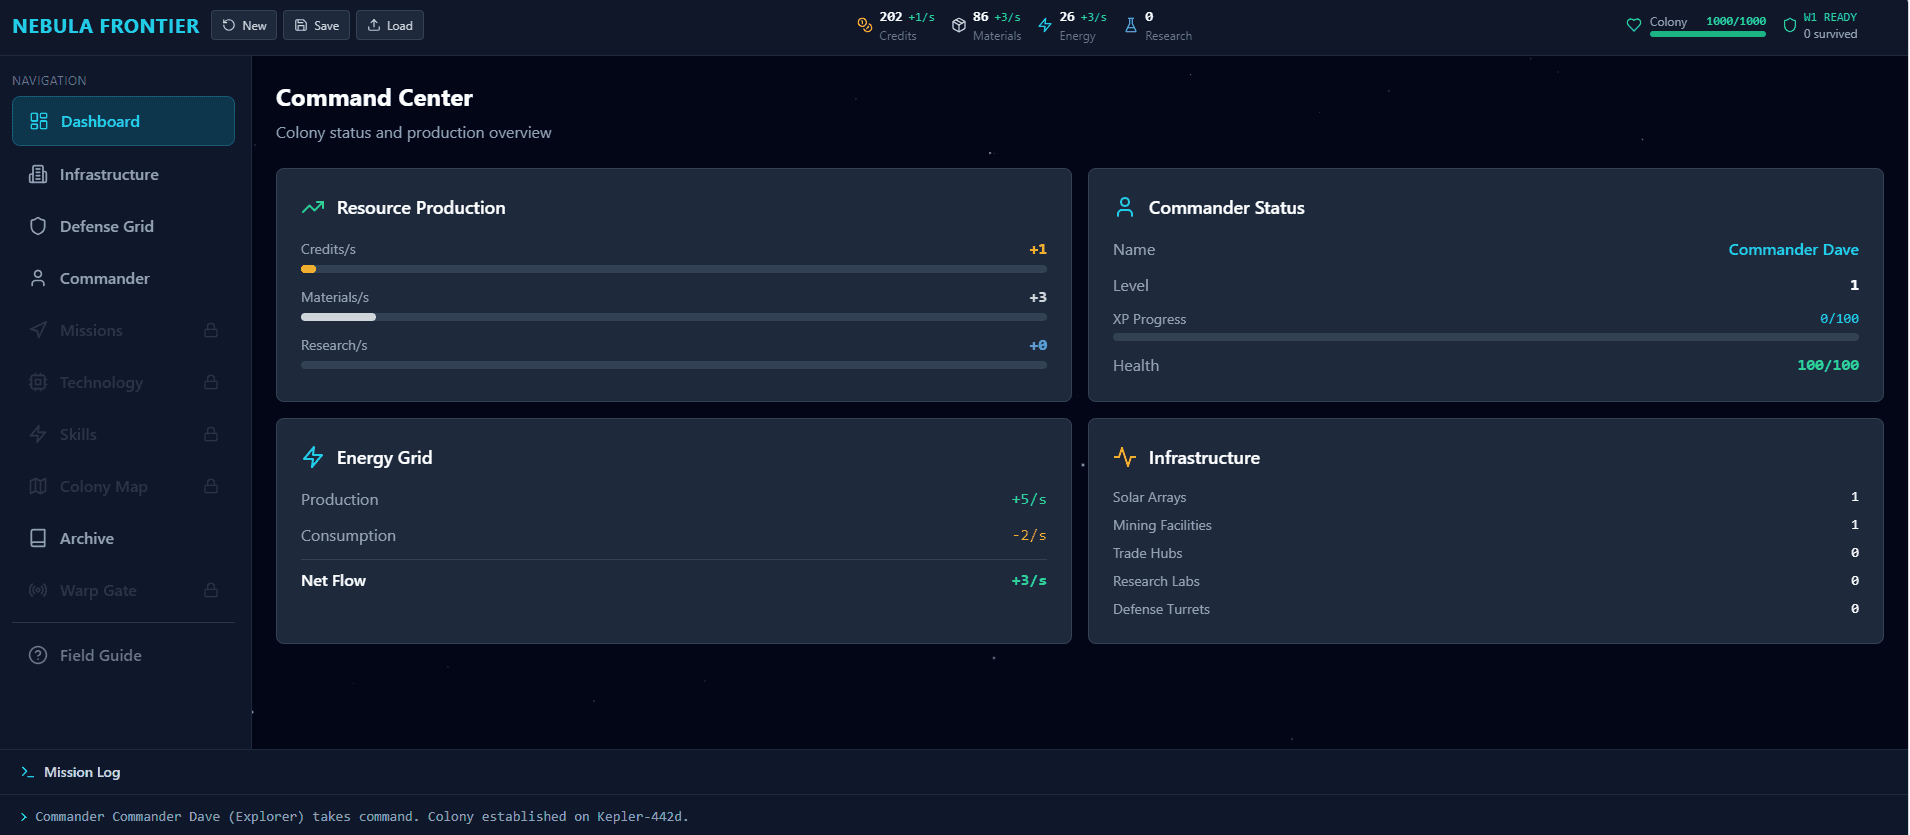Click the lock icon beside Colony Map

(211, 486)
